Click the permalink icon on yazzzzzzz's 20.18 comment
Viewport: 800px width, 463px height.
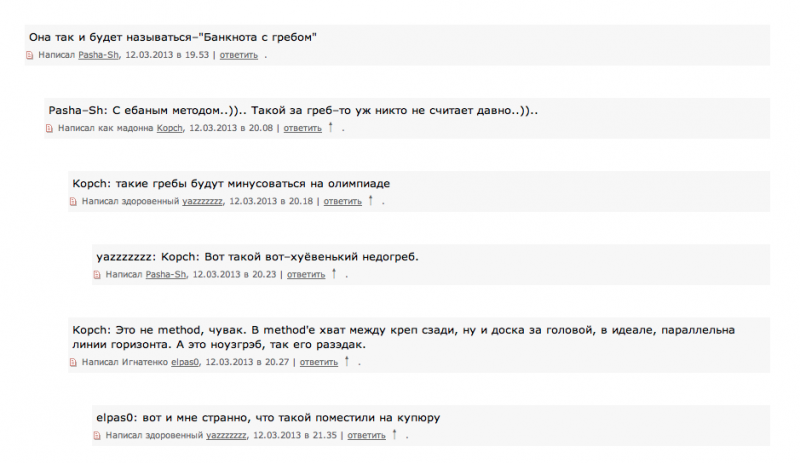(x=73, y=202)
